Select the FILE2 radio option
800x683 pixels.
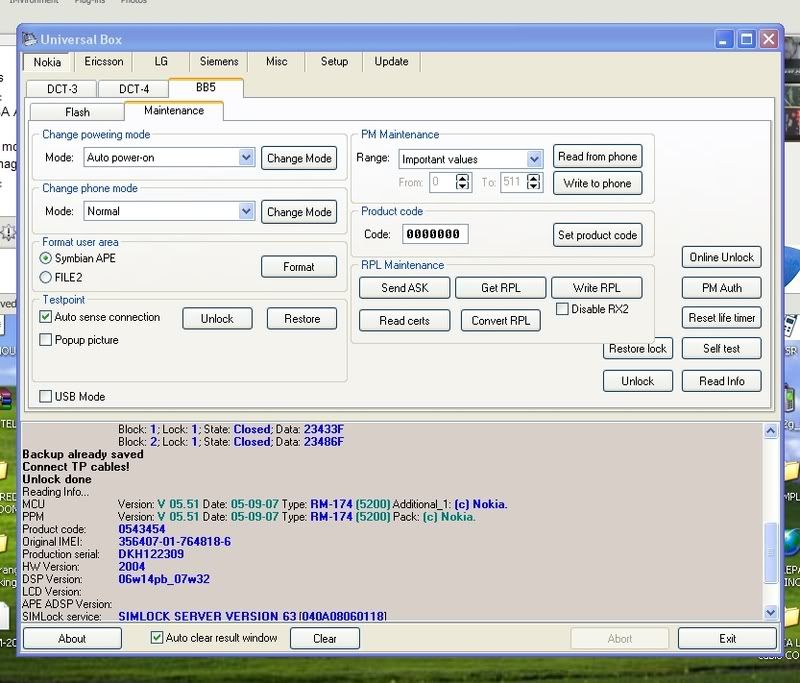45,277
